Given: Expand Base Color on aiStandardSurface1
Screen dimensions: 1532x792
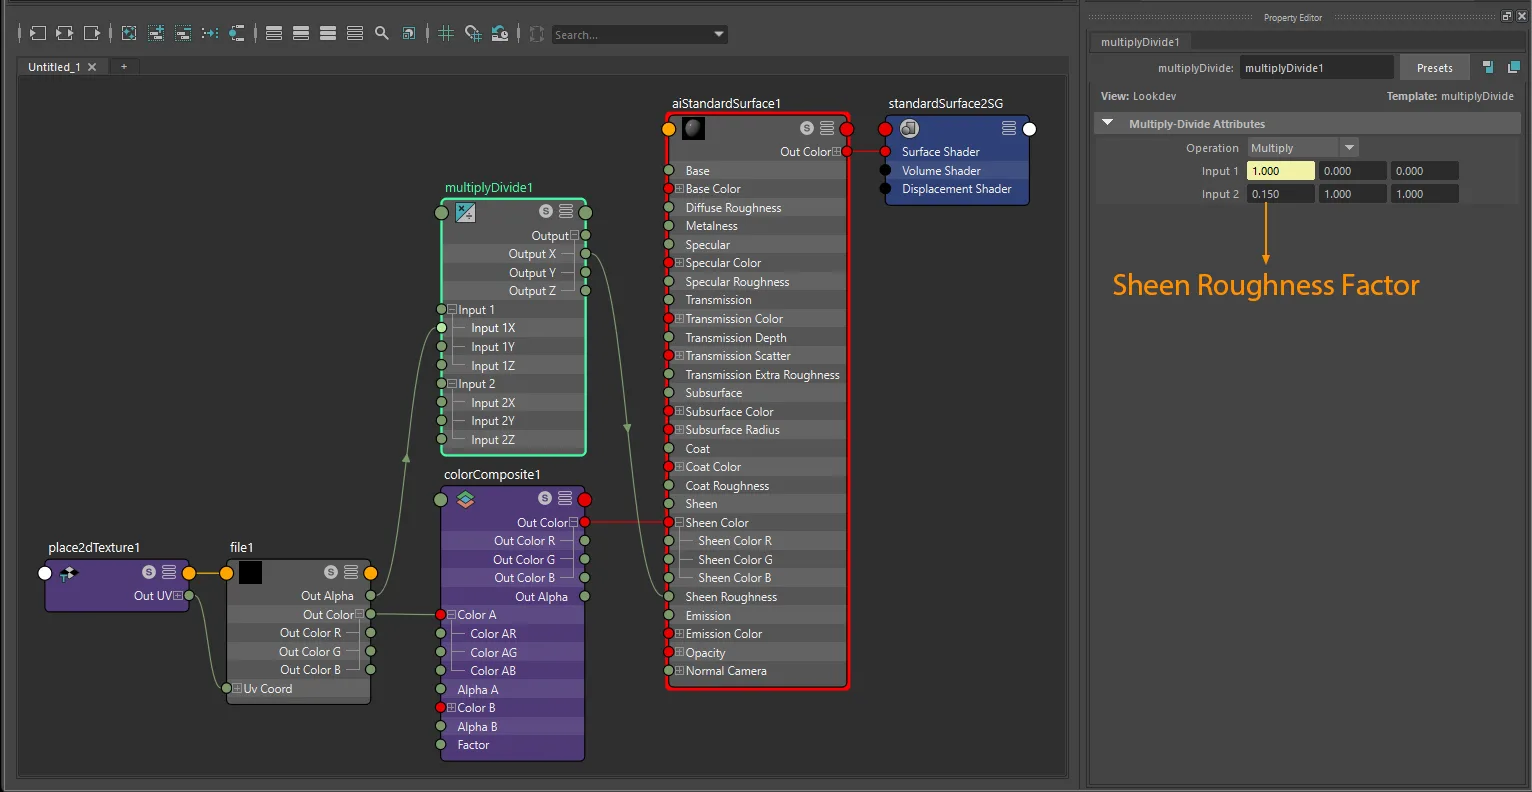Looking at the screenshot, I should coord(680,189).
